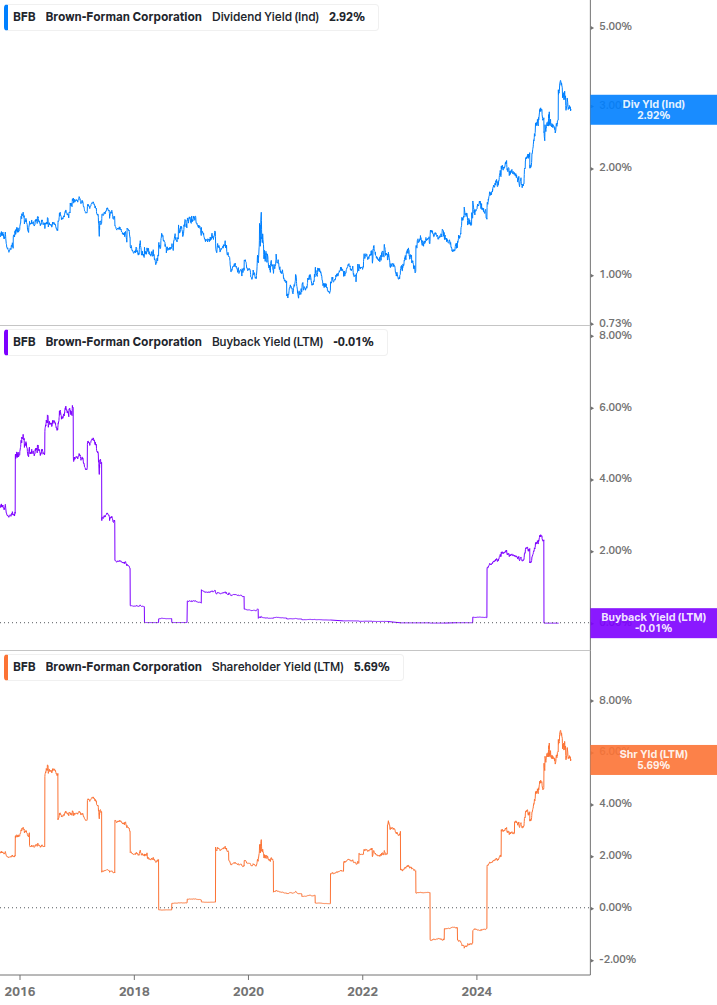Image resolution: width=717 pixels, height=1005 pixels.
Task: Click the 1.00% tick on the dividend yield axis
Action: coord(615,274)
